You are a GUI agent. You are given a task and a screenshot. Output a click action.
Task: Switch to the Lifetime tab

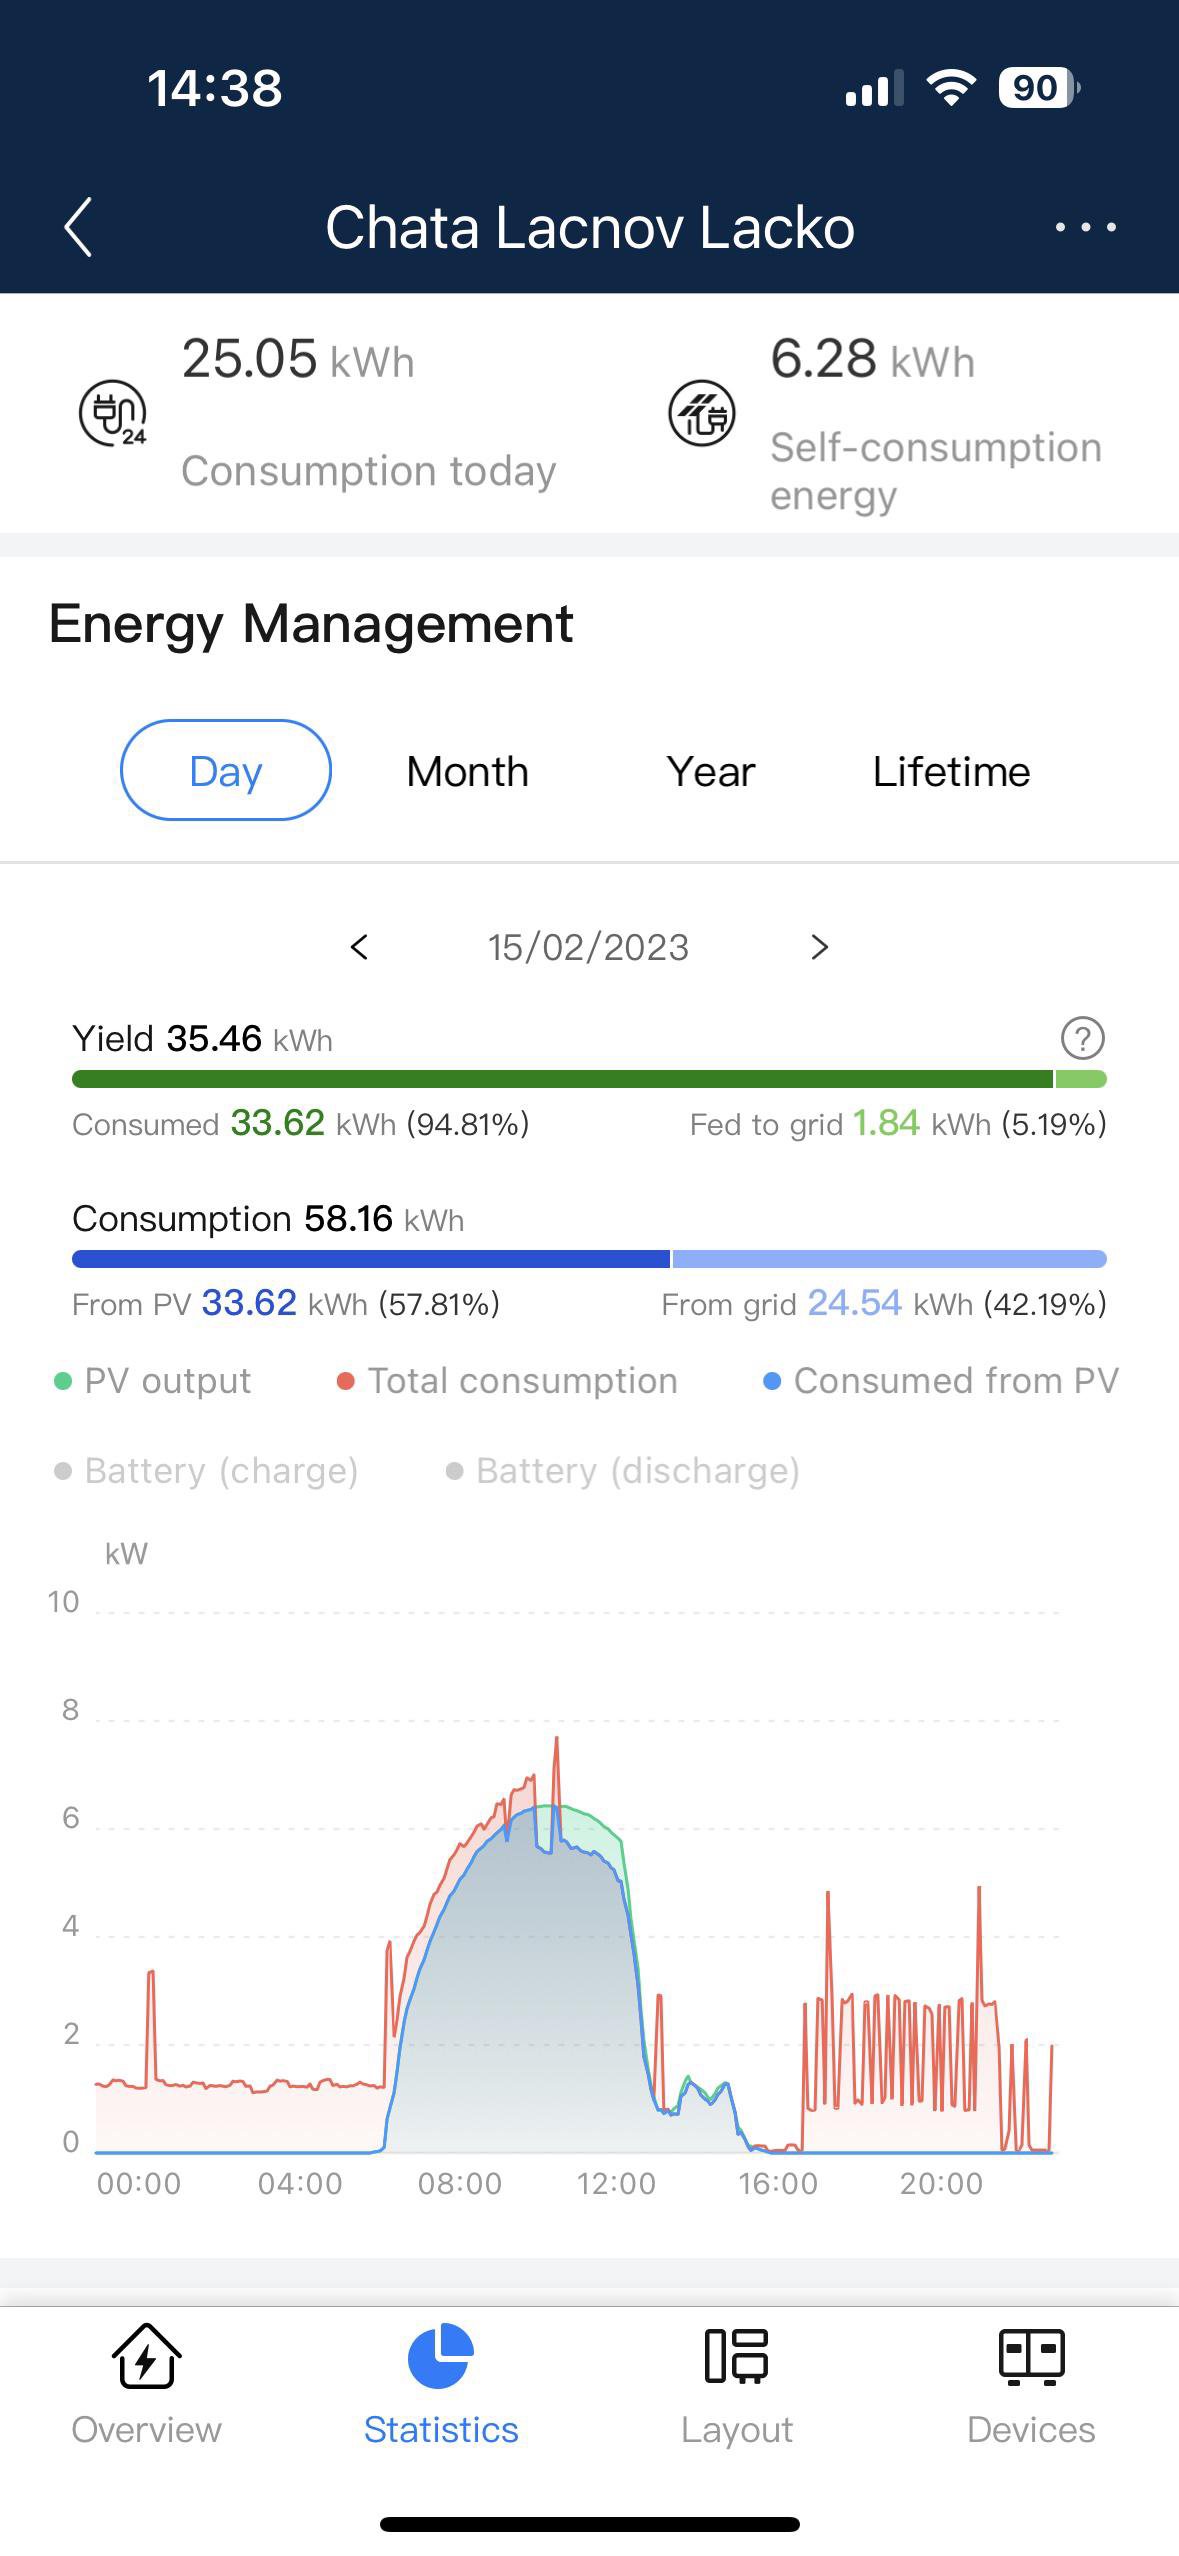pyautogui.click(x=951, y=771)
